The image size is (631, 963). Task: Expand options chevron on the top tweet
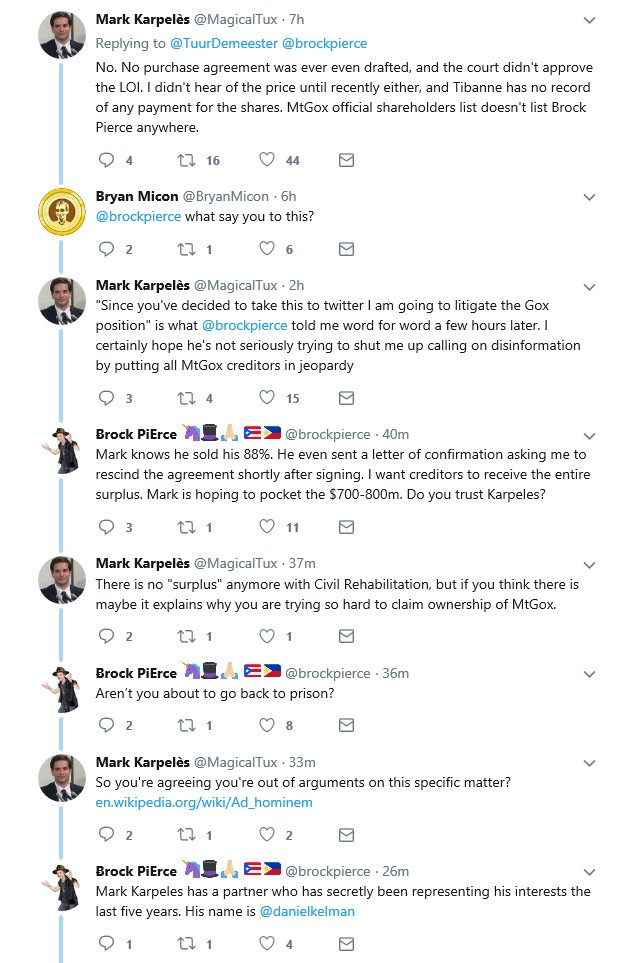click(x=589, y=20)
